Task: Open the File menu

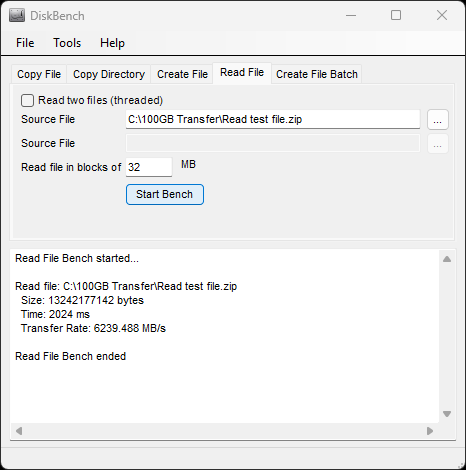Action: (x=25, y=43)
